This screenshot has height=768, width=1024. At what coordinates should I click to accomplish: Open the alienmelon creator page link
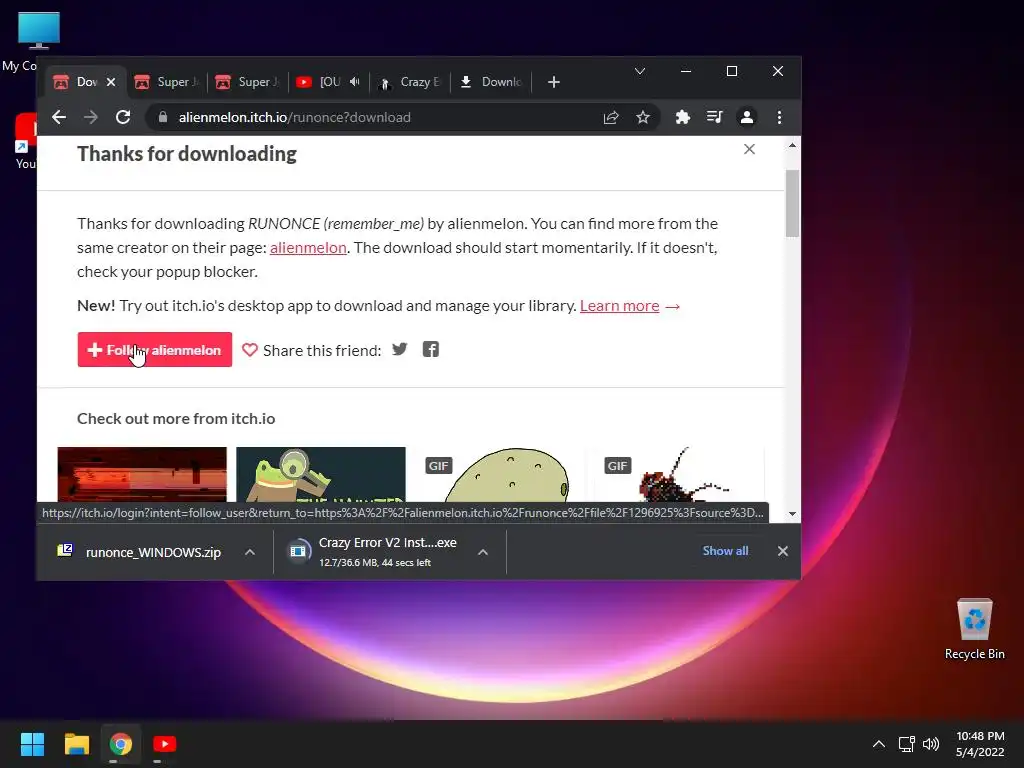pyautogui.click(x=308, y=248)
